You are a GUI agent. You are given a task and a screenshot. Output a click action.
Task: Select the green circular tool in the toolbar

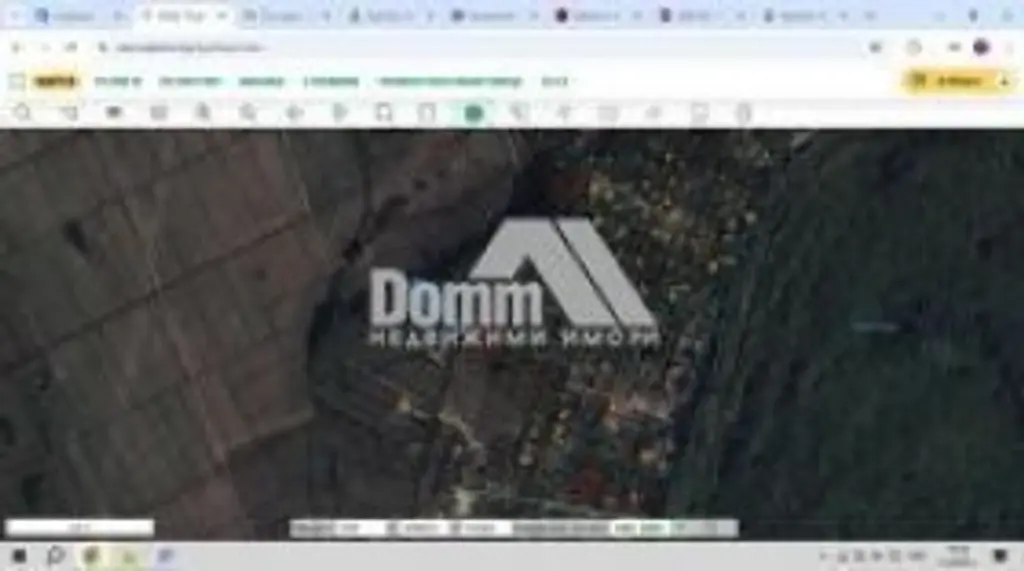tap(474, 113)
